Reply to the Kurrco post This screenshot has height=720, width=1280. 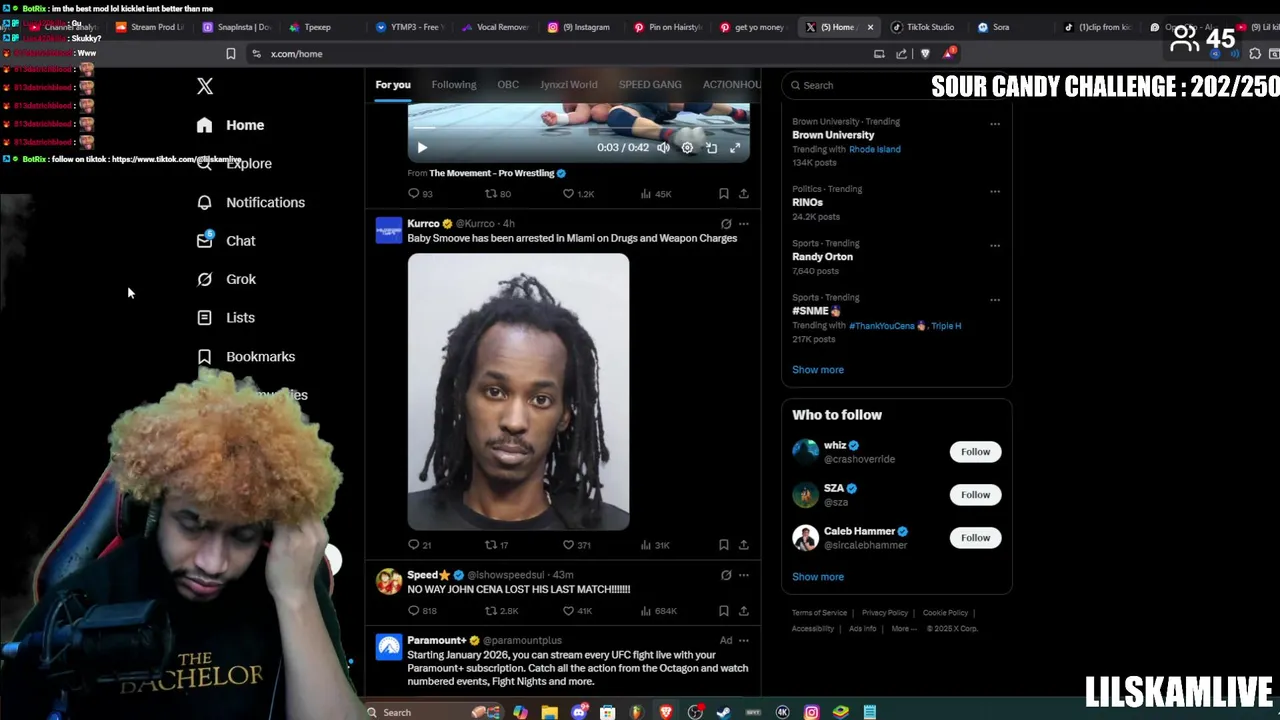420,545
